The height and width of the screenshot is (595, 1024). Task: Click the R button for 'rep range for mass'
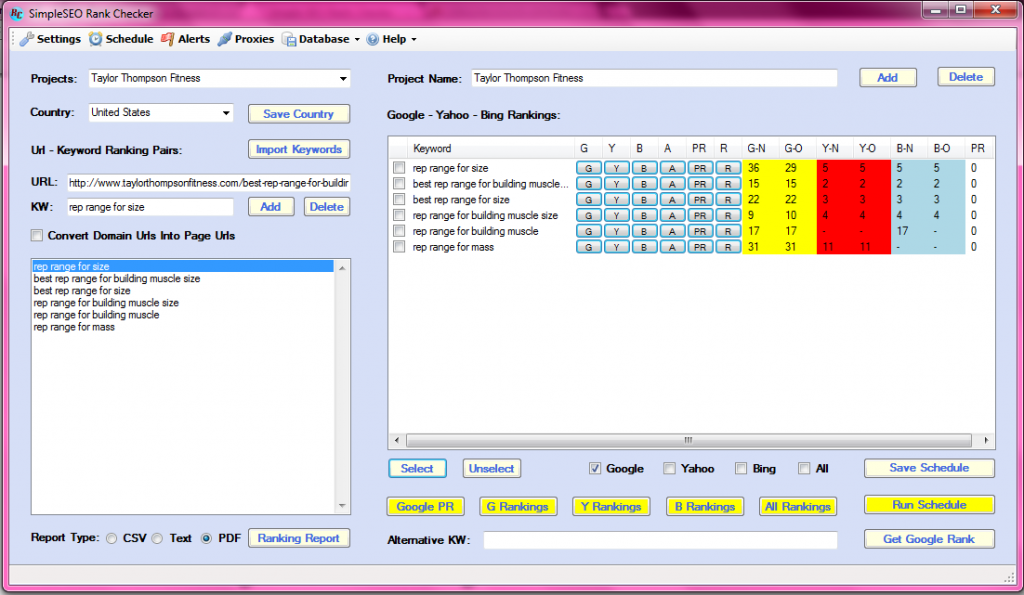(728, 247)
